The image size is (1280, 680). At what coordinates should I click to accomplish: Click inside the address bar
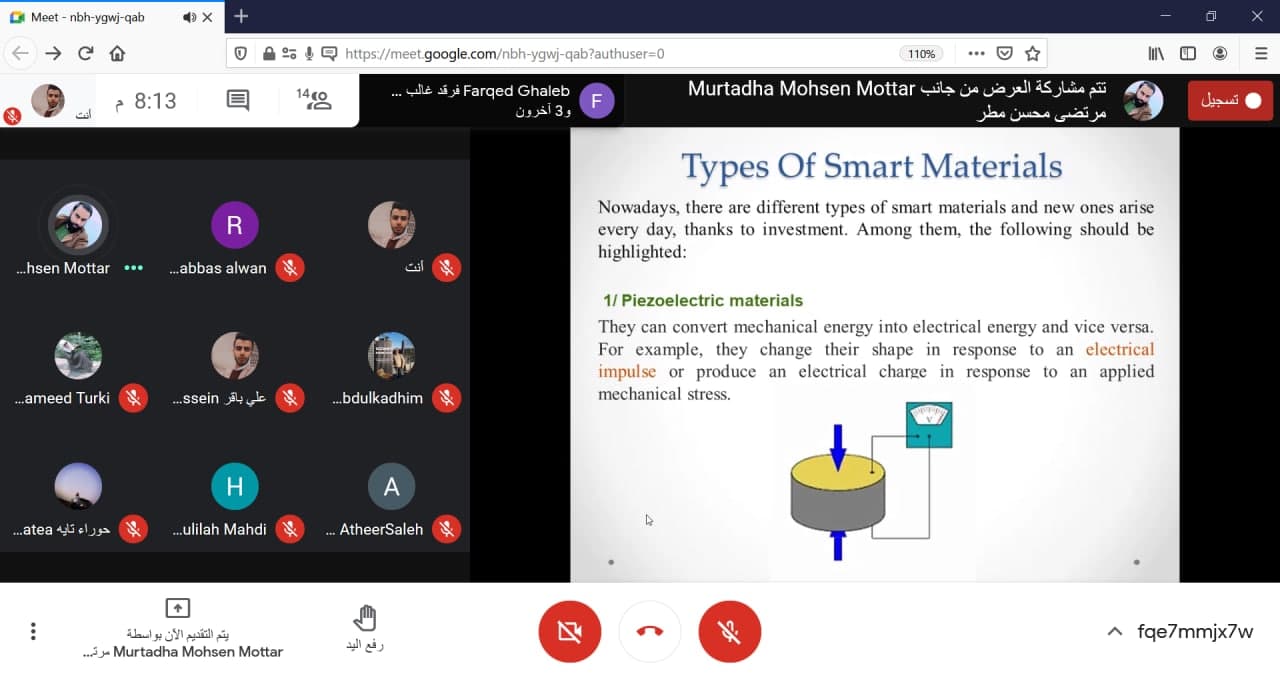(600, 53)
